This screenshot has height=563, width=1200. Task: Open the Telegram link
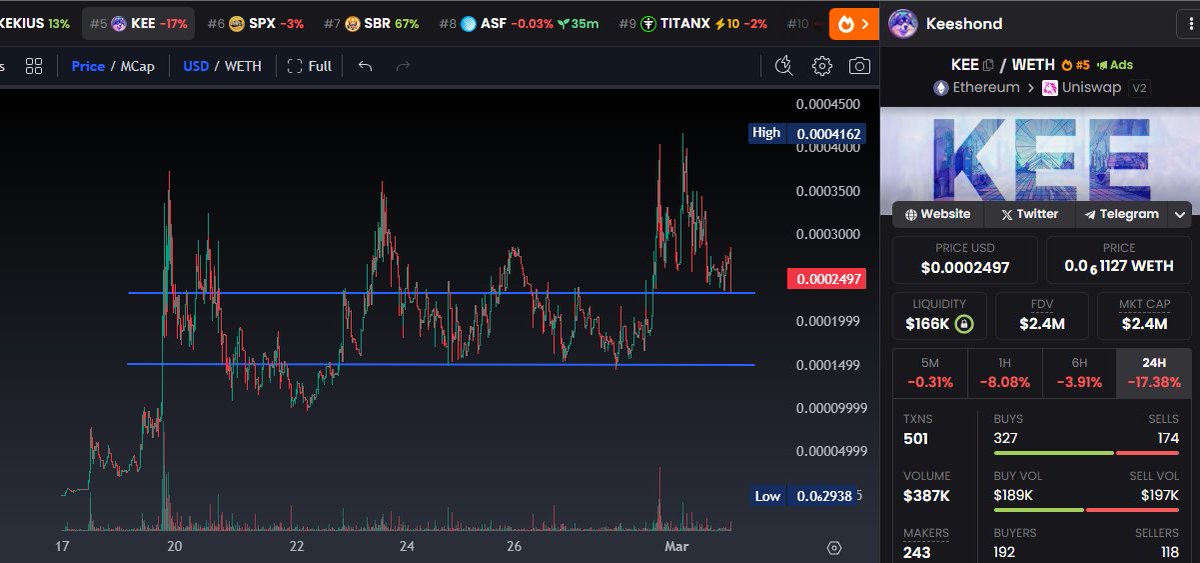(x=1121, y=214)
